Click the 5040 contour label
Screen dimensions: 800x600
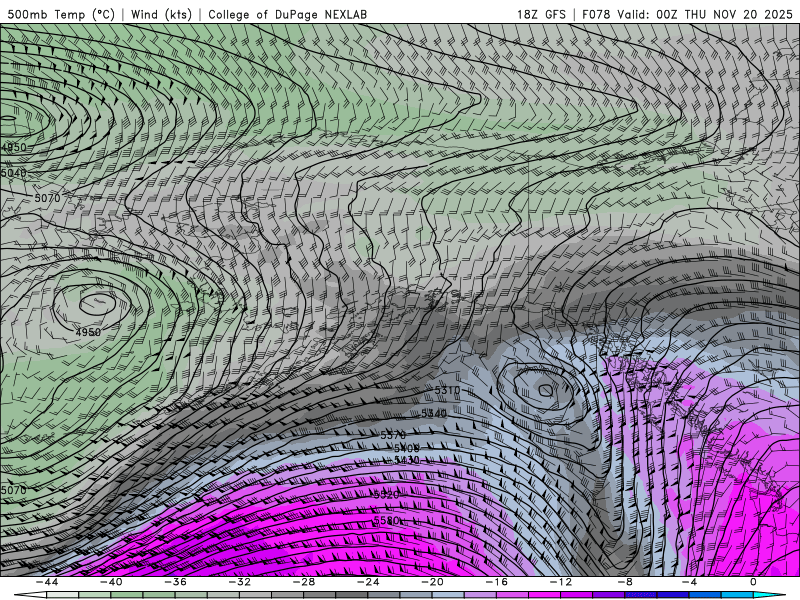pyautogui.click(x=13, y=173)
